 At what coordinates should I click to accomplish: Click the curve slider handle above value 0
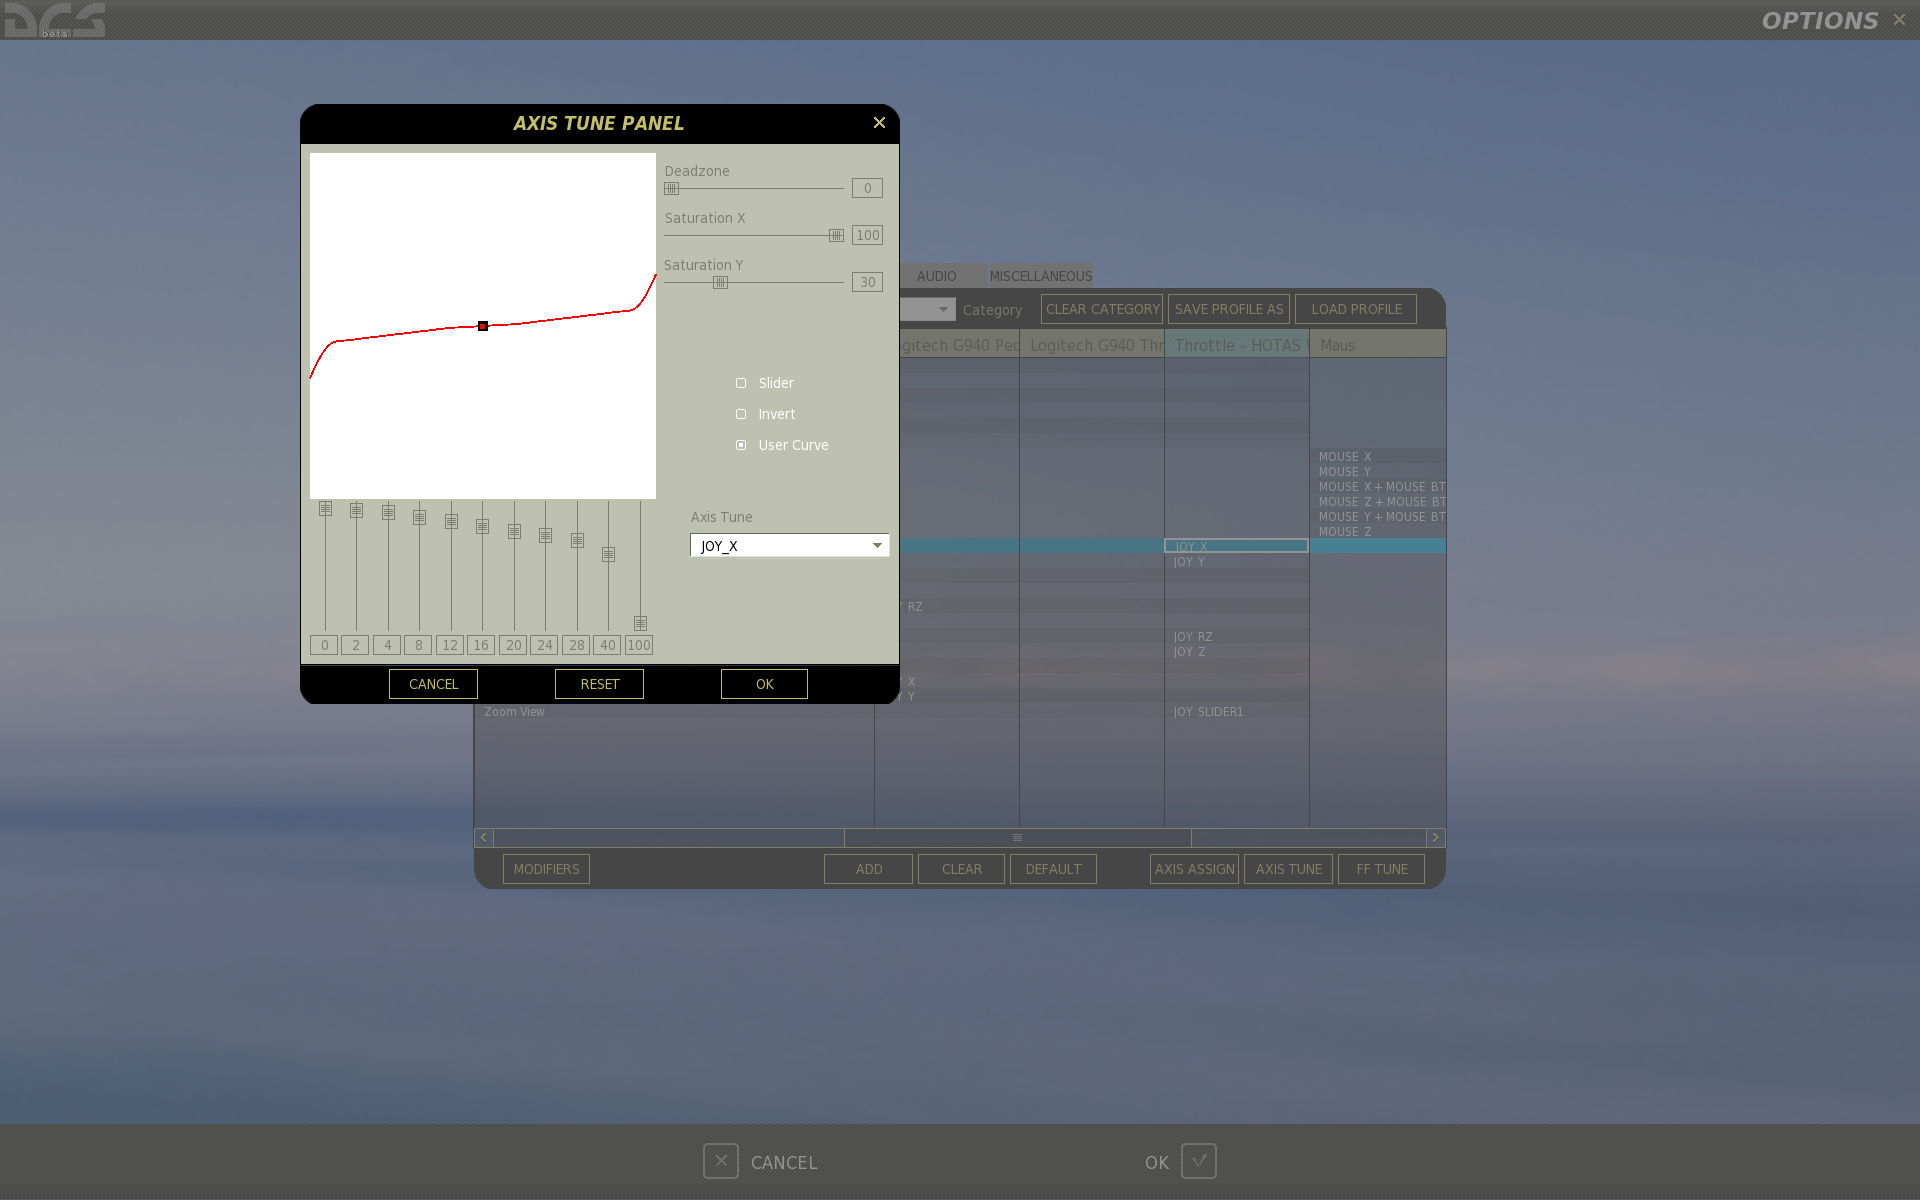pyautogui.click(x=325, y=509)
